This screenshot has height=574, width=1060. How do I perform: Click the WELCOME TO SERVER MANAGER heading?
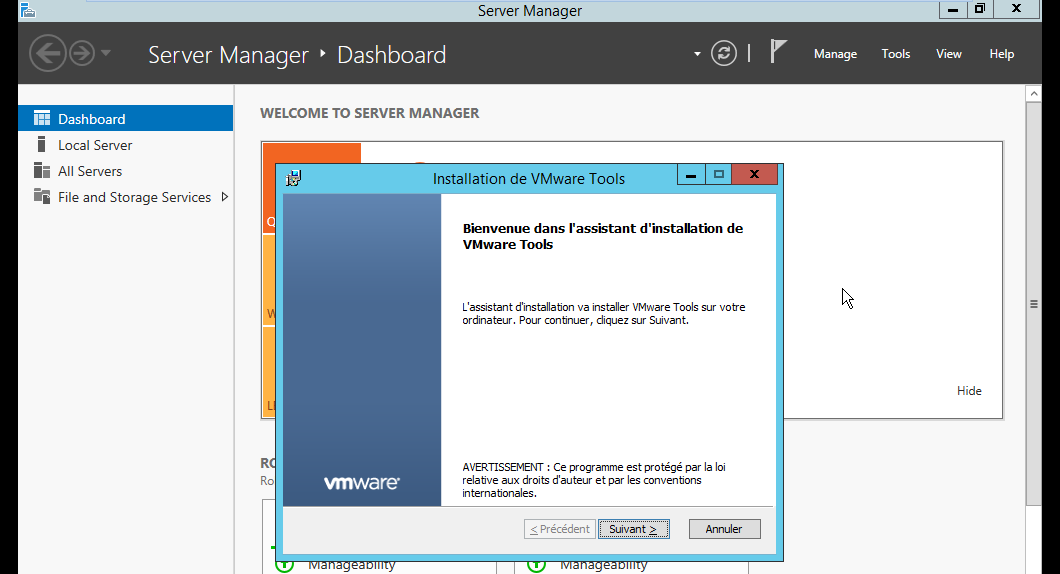370,113
